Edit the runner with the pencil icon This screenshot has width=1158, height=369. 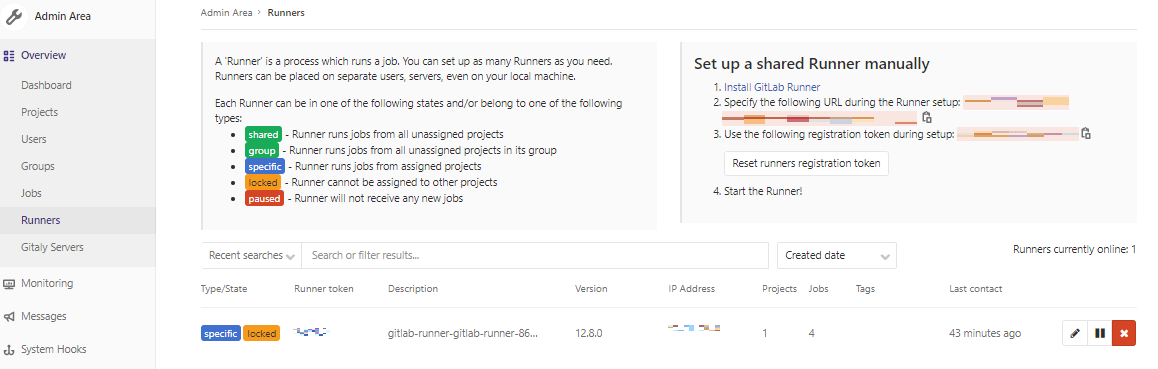click(x=1075, y=333)
